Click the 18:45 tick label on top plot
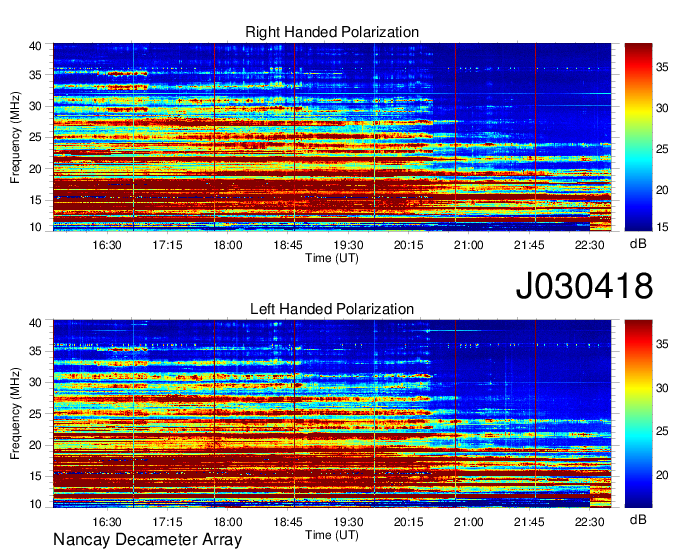This screenshot has height=552, width=680. point(288,245)
